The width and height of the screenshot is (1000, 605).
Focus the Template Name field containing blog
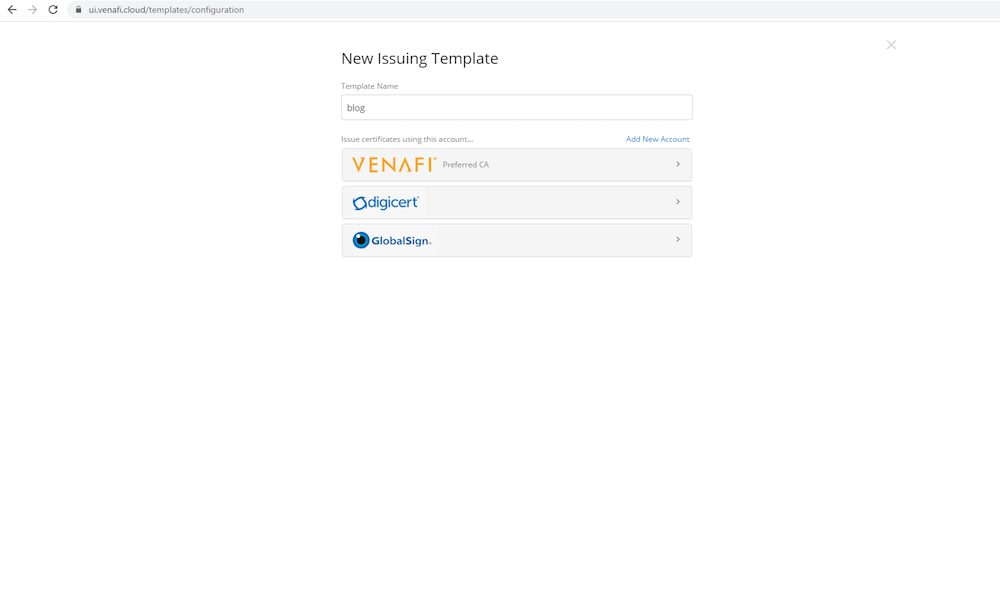(517, 107)
